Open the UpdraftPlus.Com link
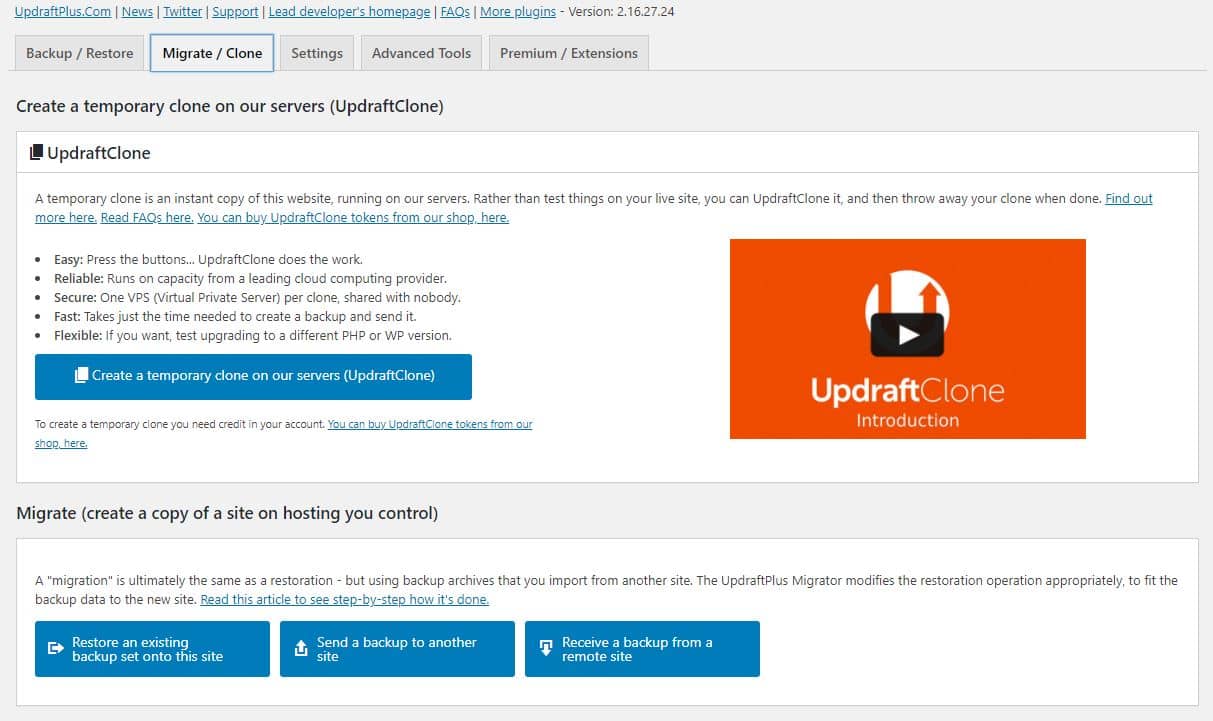The height and width of the screenshot is (721, 1213). [x=63, y=12]
